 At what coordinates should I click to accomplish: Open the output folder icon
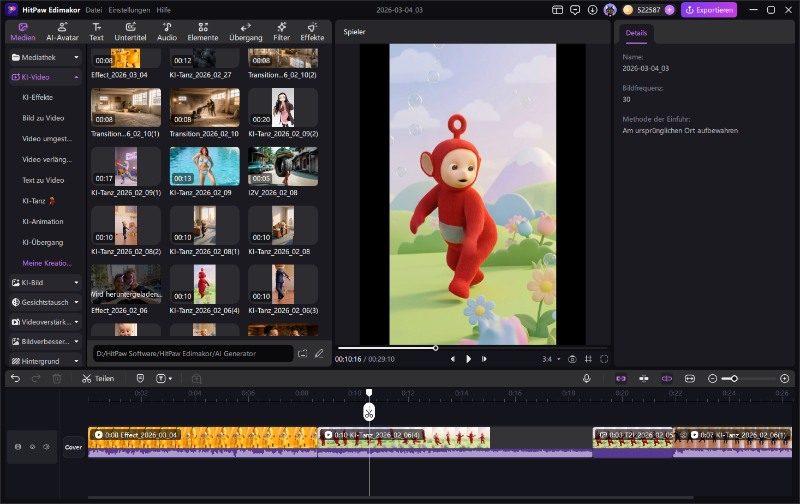303,353
